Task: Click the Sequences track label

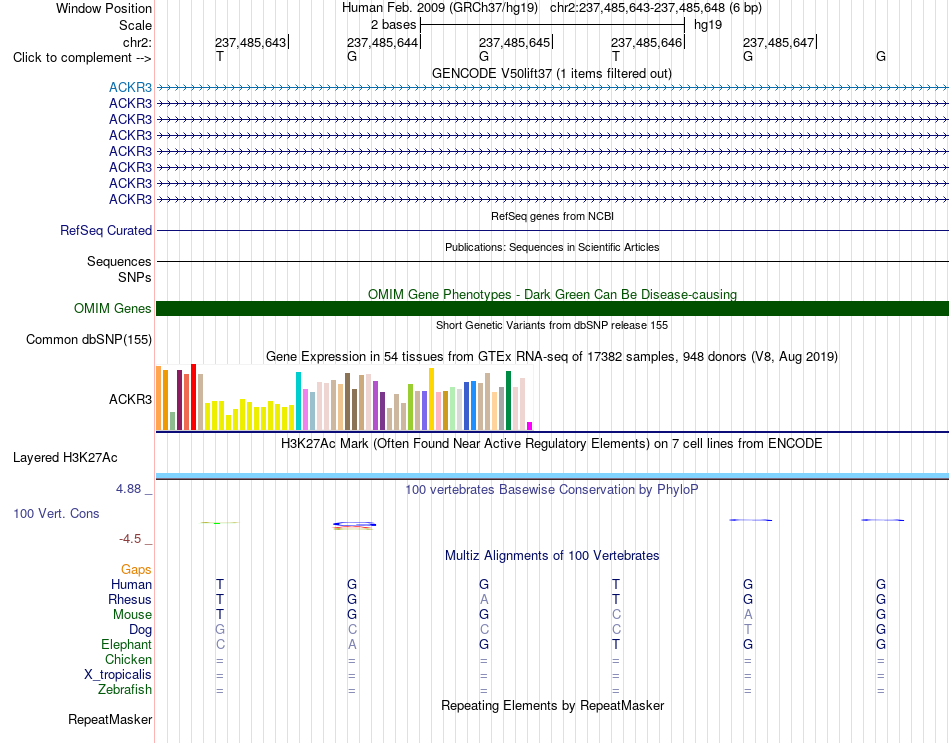Action: [119, 261]
